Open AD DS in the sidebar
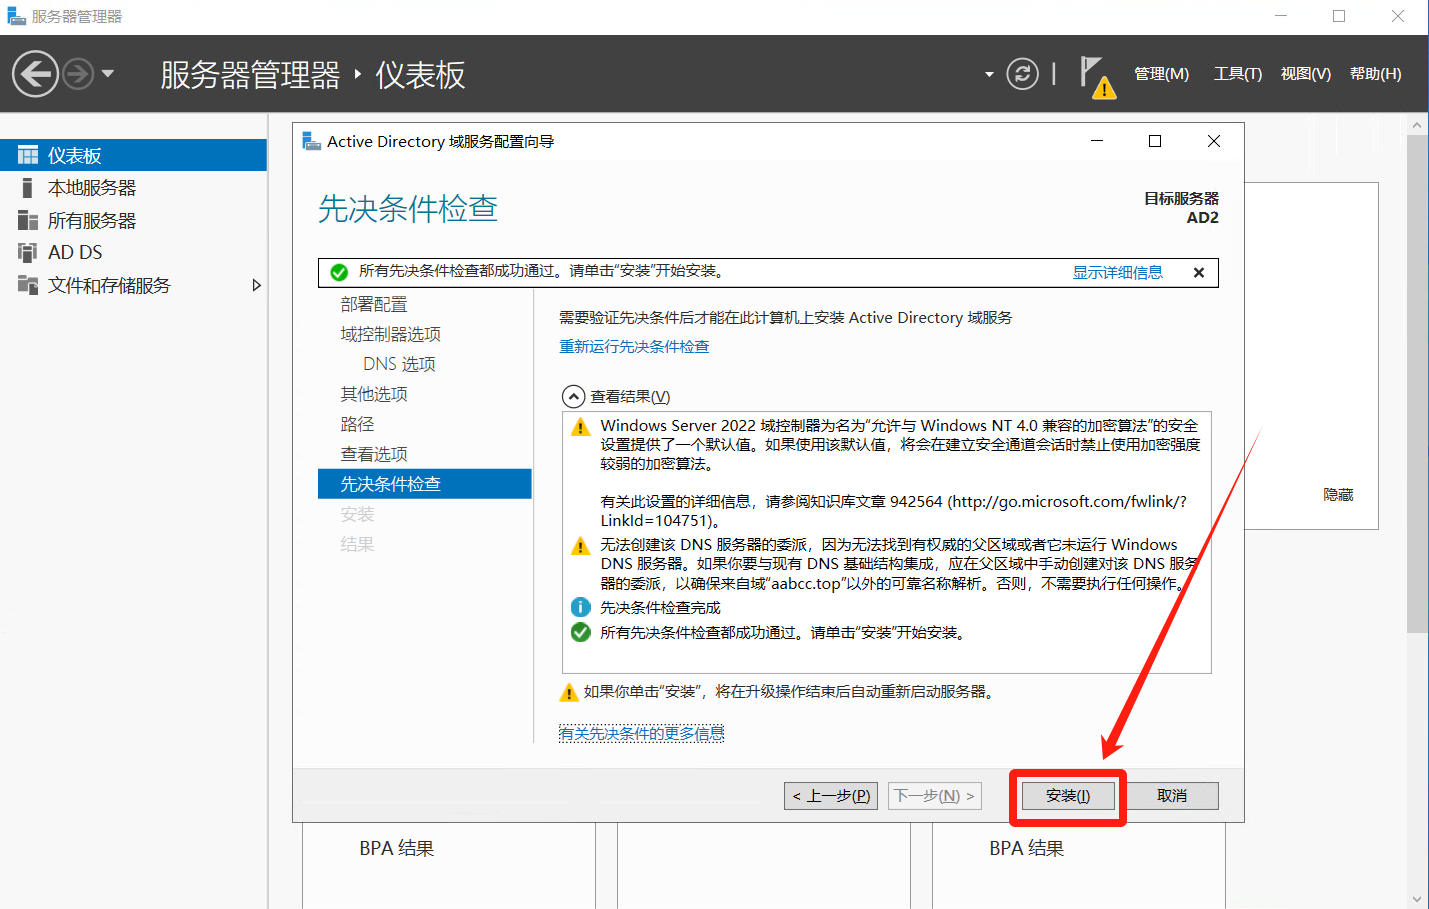The image size is (1429, 909). (75, 253)
